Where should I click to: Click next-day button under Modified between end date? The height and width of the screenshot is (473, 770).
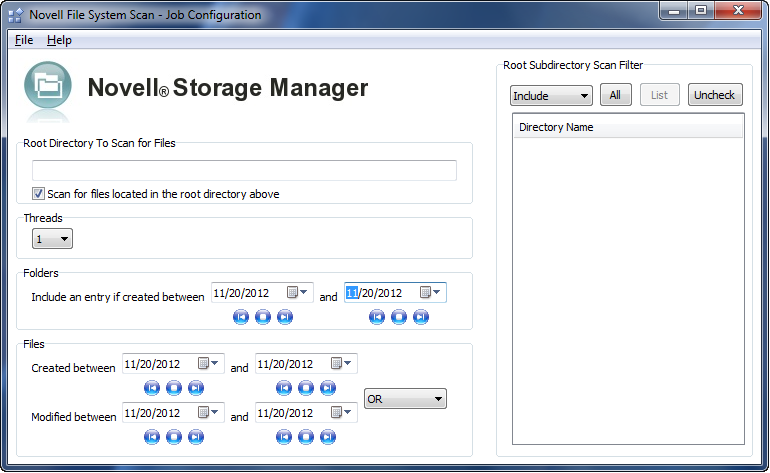click(328, 437)
